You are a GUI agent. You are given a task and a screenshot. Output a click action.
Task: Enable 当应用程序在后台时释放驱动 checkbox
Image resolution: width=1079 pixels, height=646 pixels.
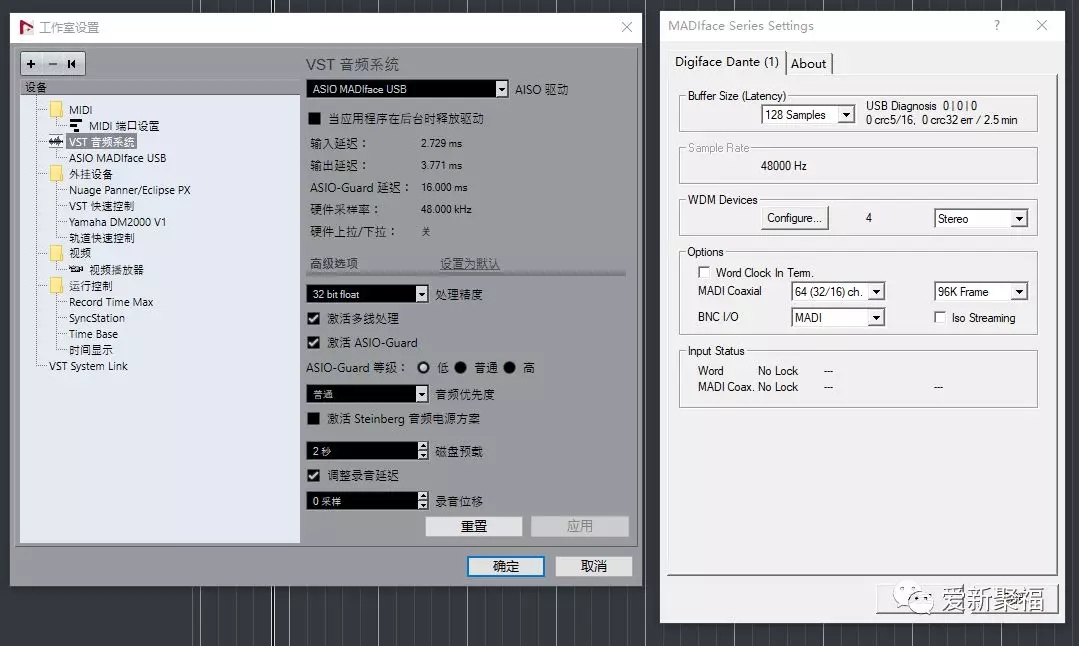point(314,118)
